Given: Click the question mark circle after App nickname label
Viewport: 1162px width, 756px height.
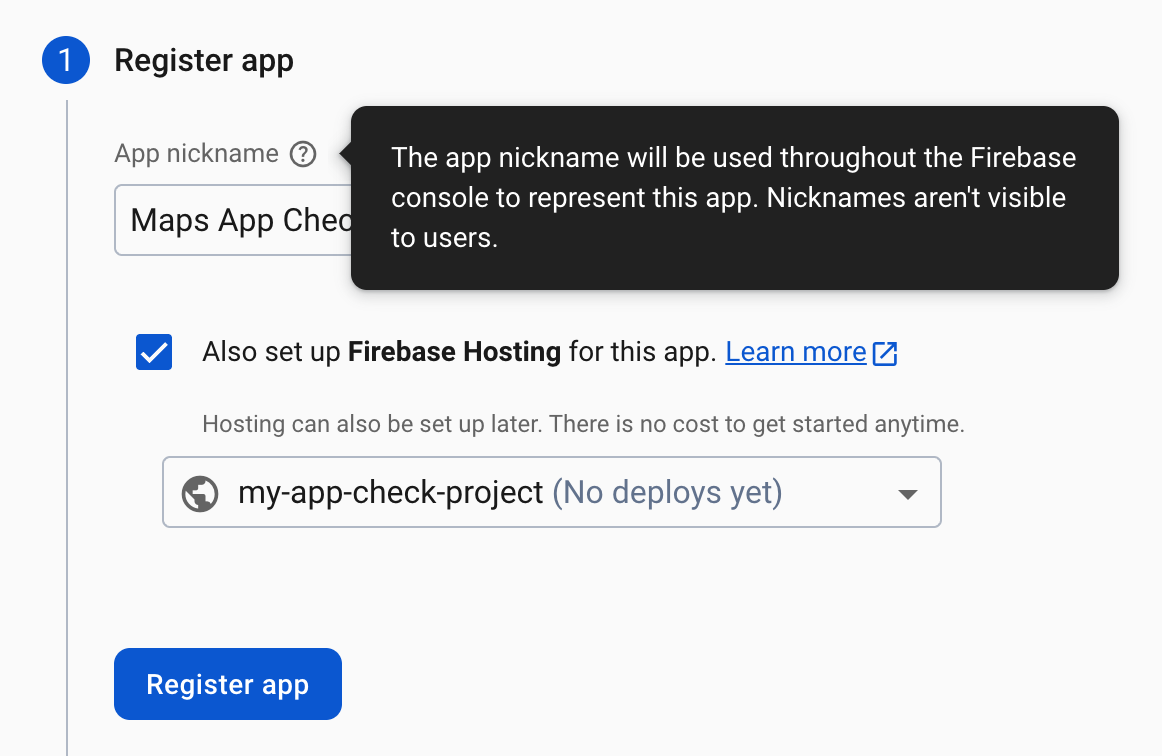Looking at the screenshot, I should 303,153.
